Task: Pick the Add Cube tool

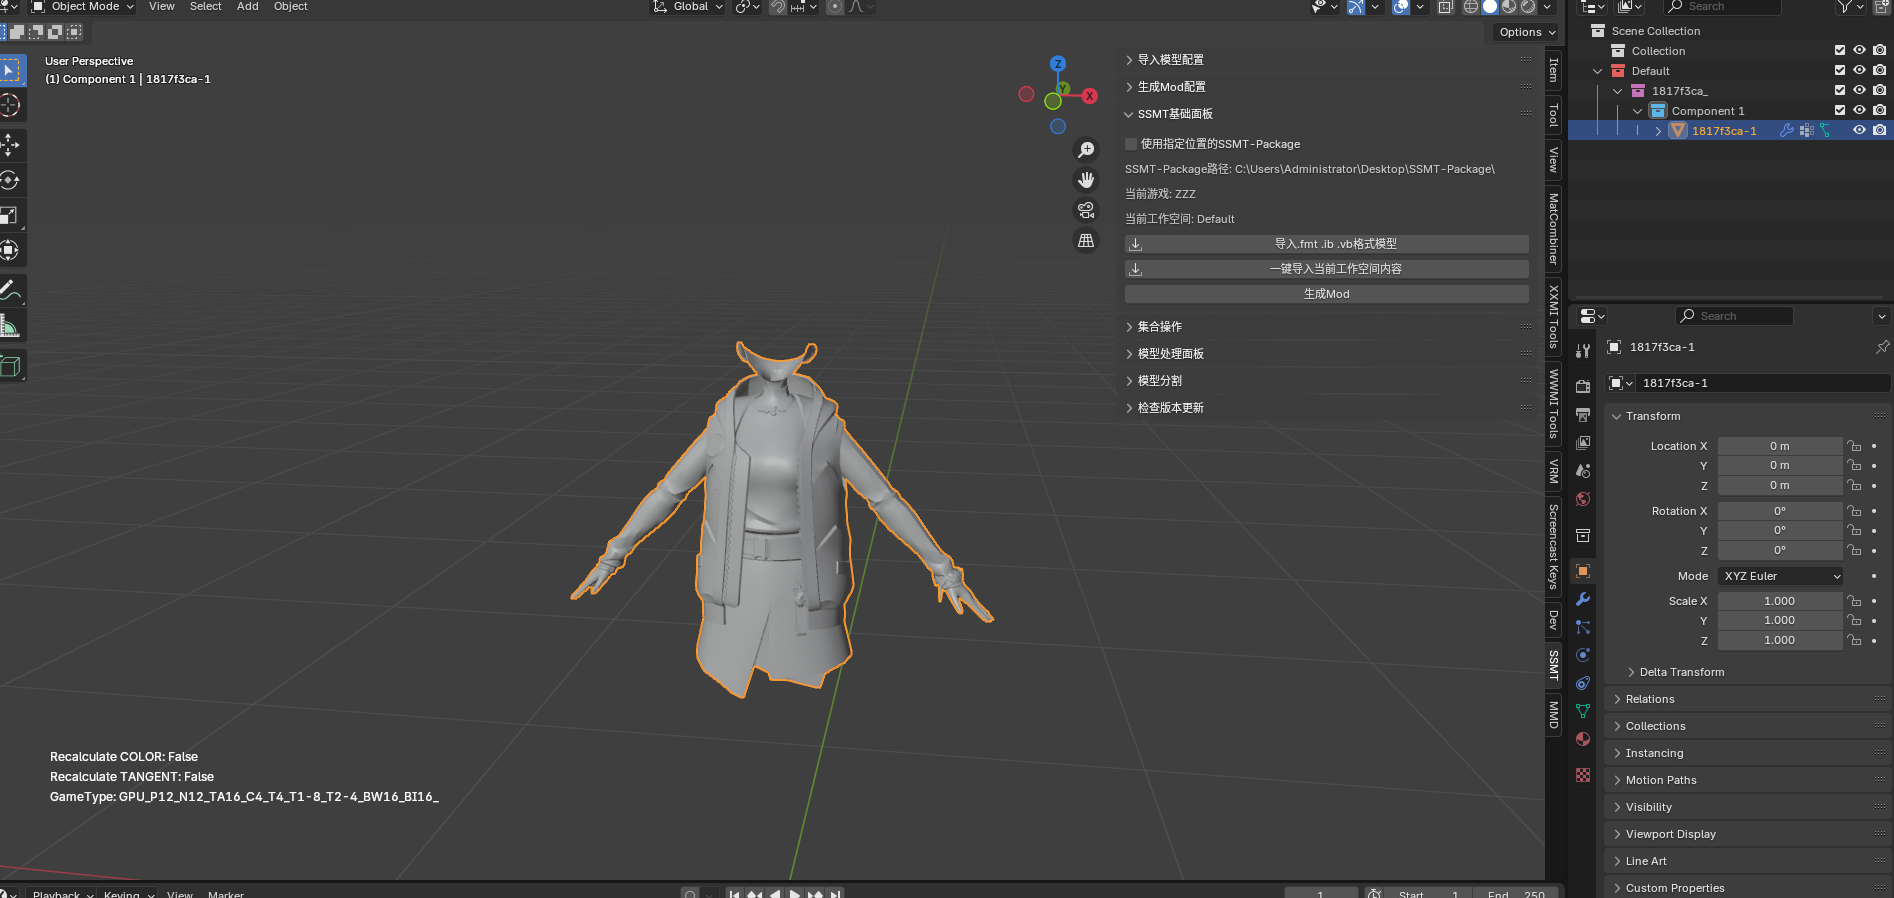Action: coord(10,366)
